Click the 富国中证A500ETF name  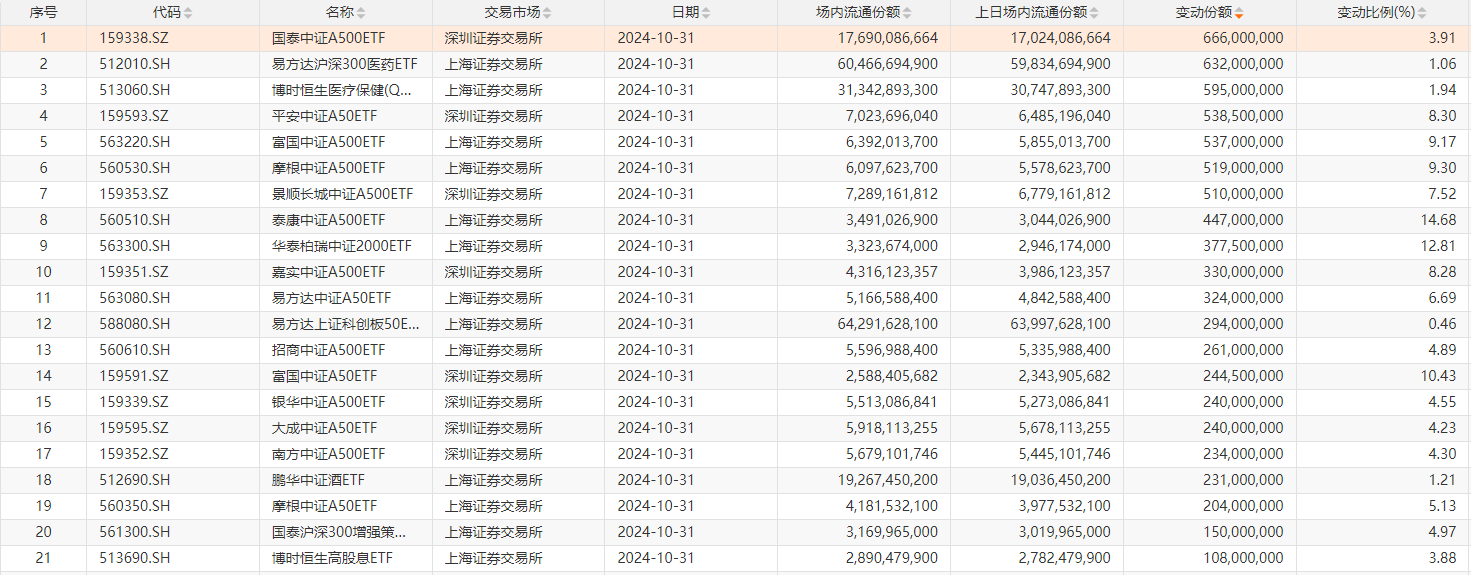[x=328, y=142]
